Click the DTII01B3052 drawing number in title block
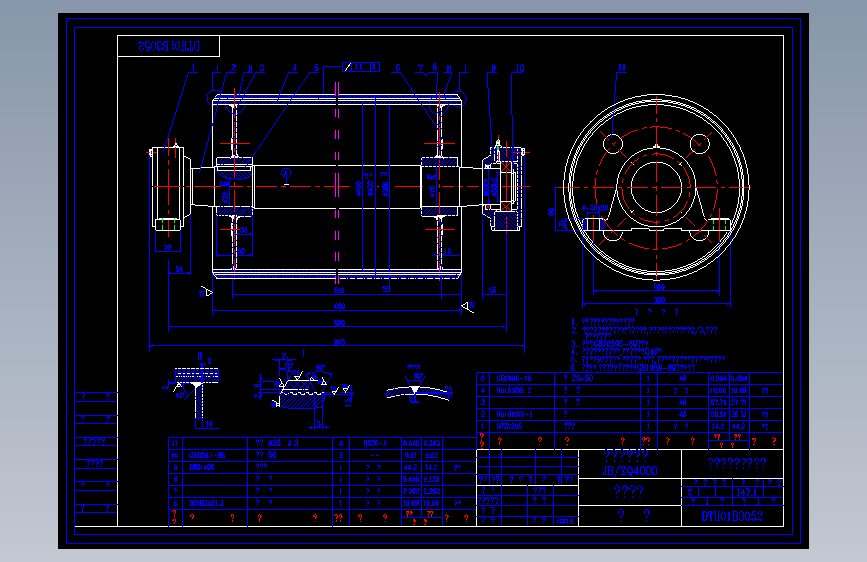This screenshot has width=867, height=562. 732,516
